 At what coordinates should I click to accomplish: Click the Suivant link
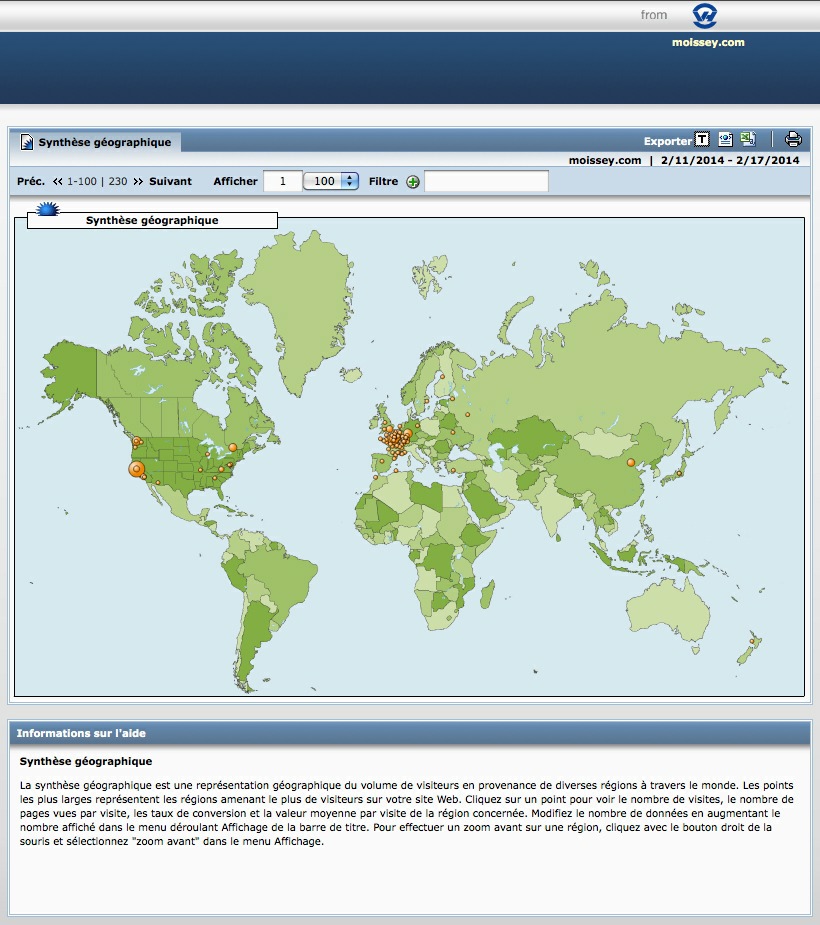pyautogui.click(x=170, y=182)
